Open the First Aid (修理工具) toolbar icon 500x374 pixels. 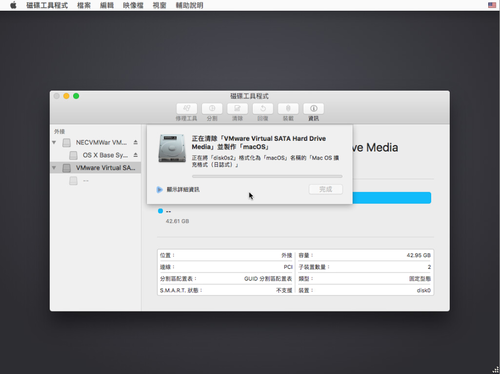point(187,108)
